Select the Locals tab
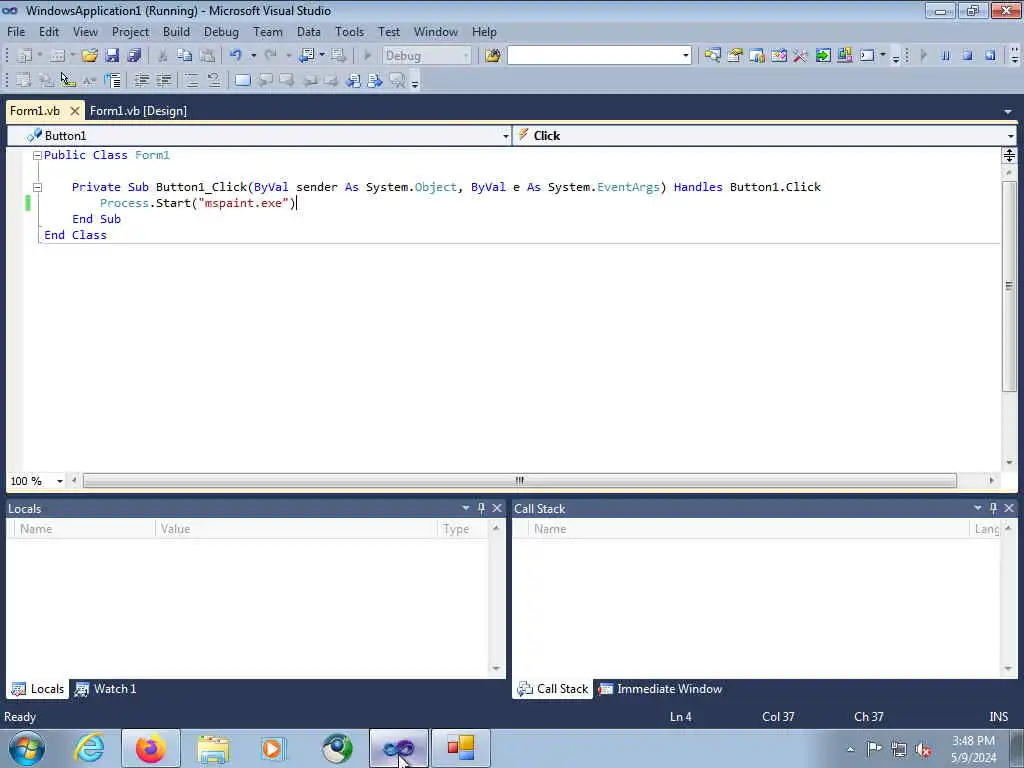This screenshot has width=1024, height=768. (x=38, y=689)
